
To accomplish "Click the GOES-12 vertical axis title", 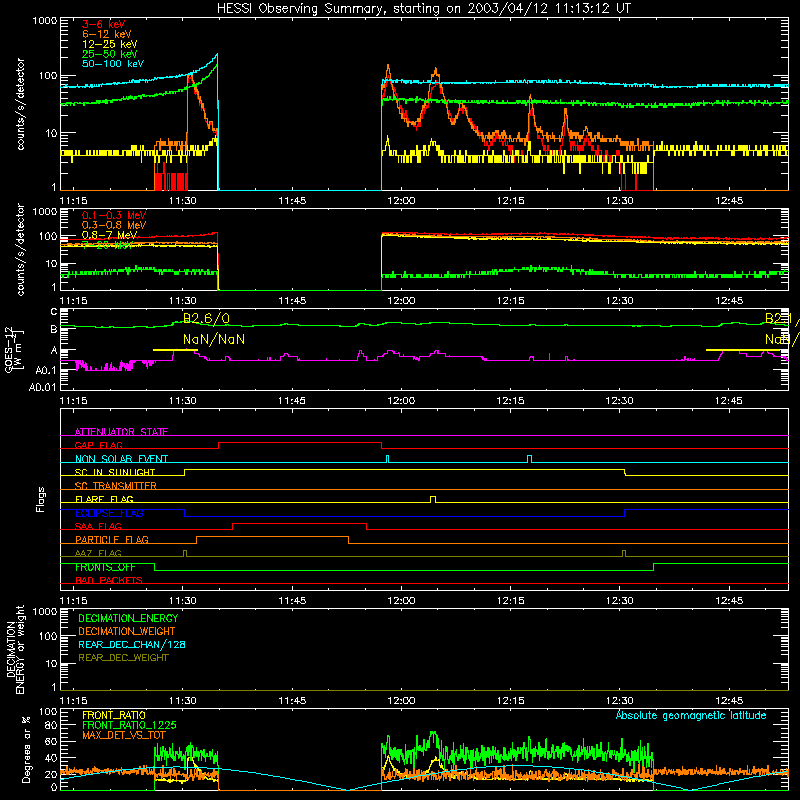I will pyautogui.click(x=14, y=349).
